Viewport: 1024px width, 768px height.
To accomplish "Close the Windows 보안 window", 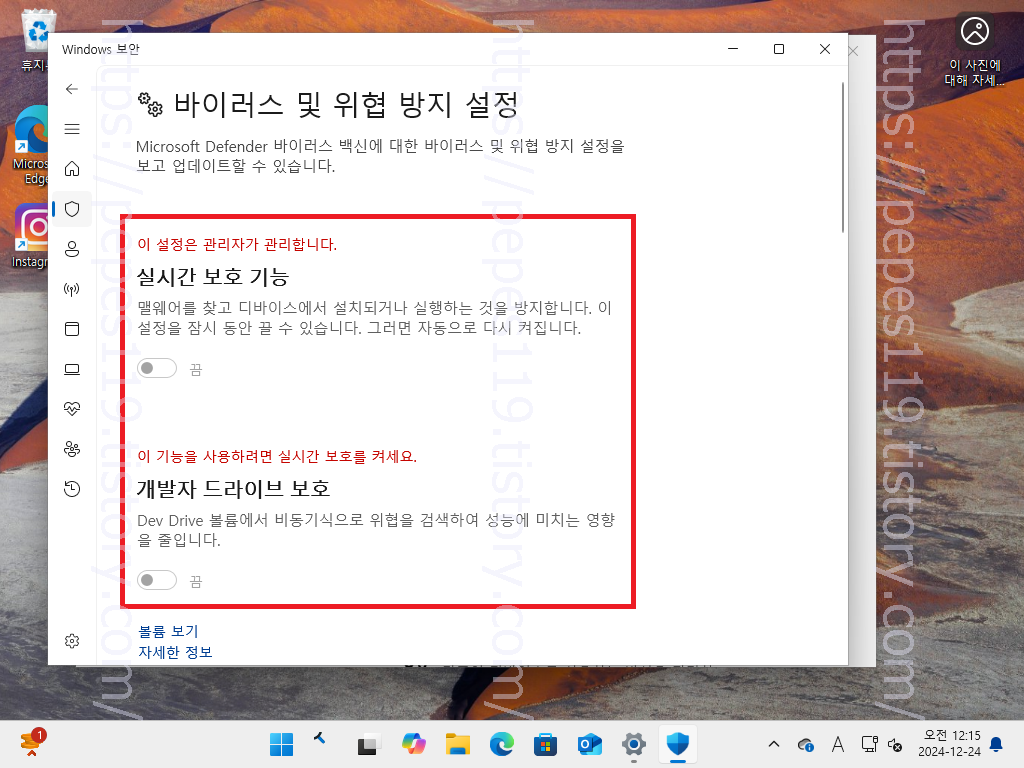I will click(825, 49).
